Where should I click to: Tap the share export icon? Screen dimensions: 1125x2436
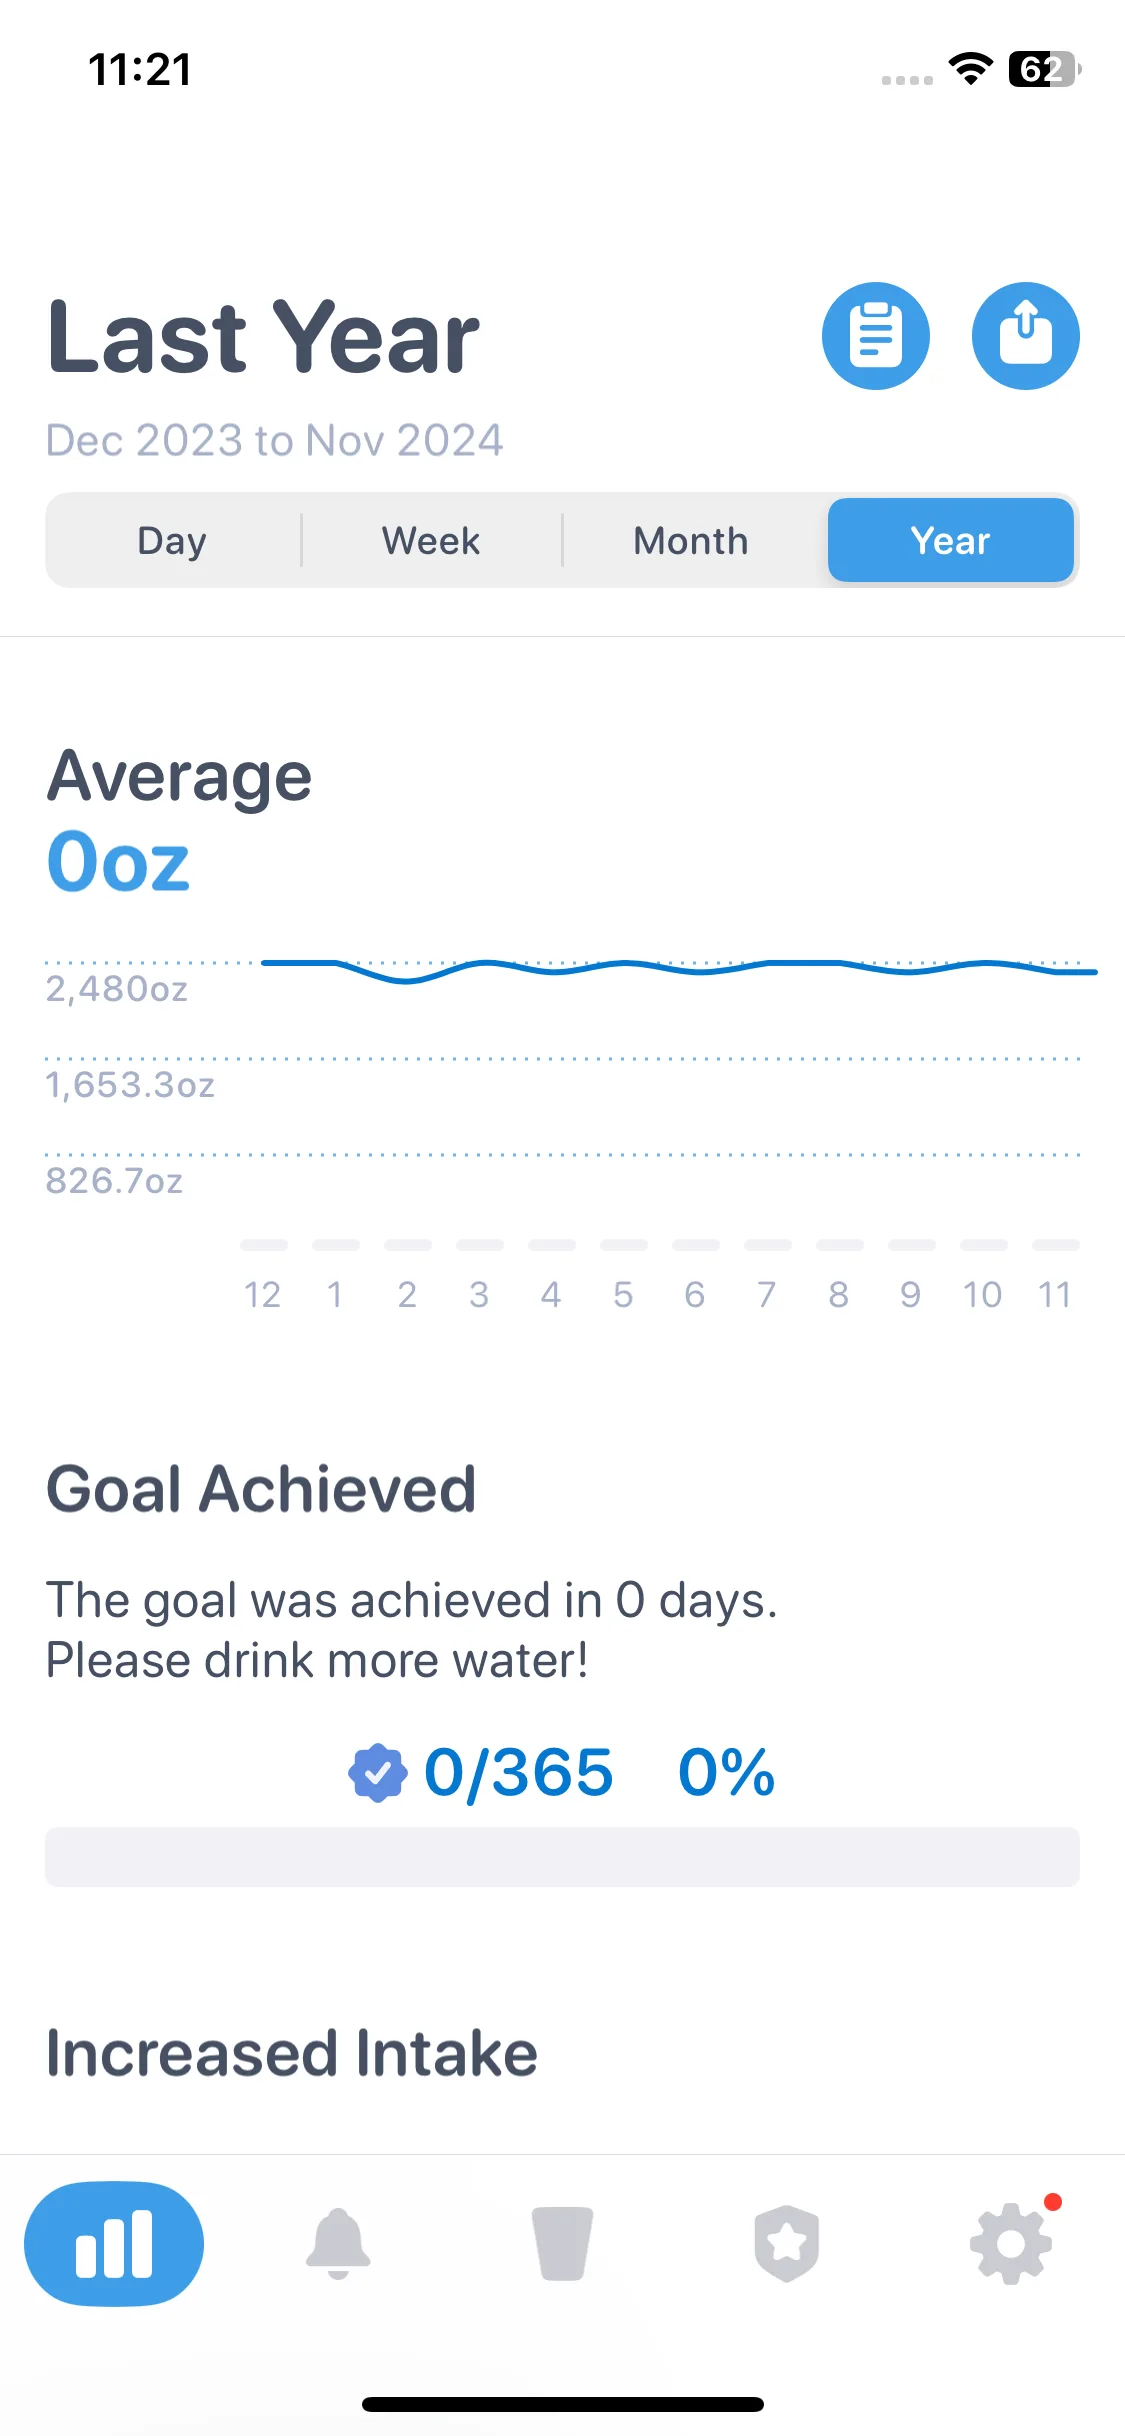coord(1025,336)
